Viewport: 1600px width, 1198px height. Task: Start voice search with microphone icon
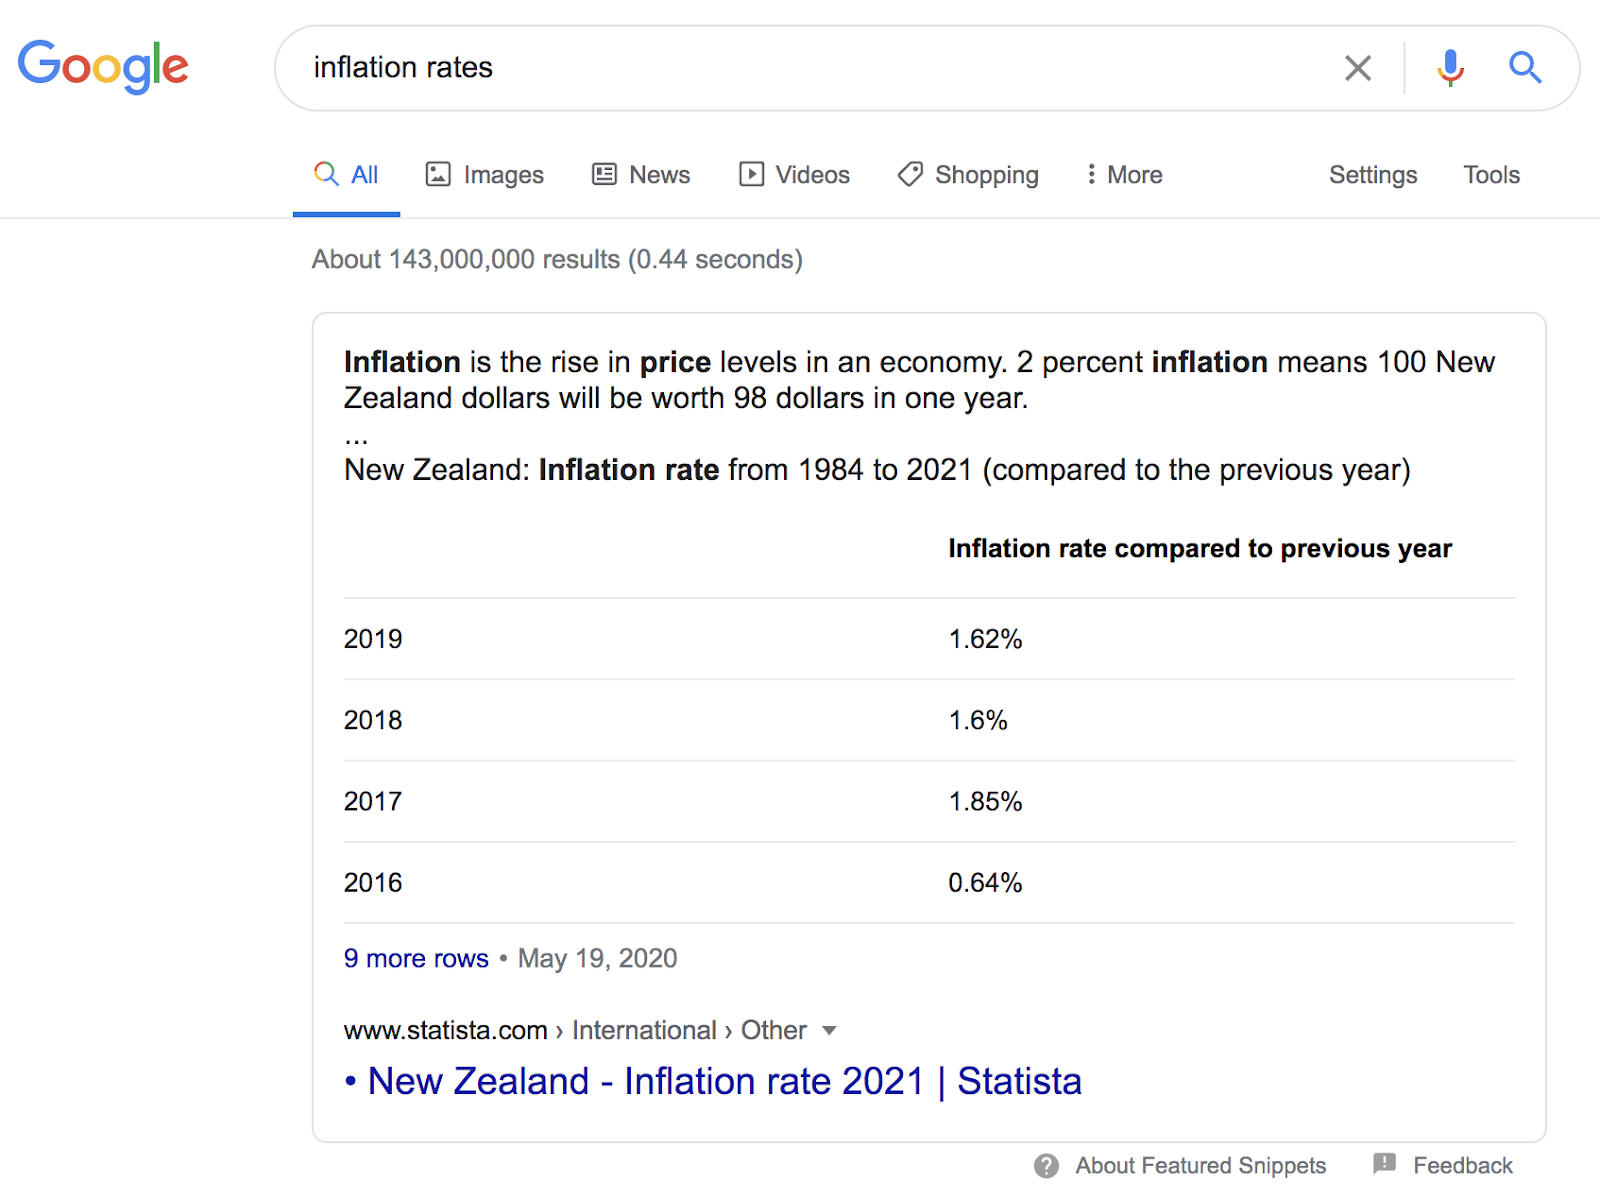[1450, 68]
